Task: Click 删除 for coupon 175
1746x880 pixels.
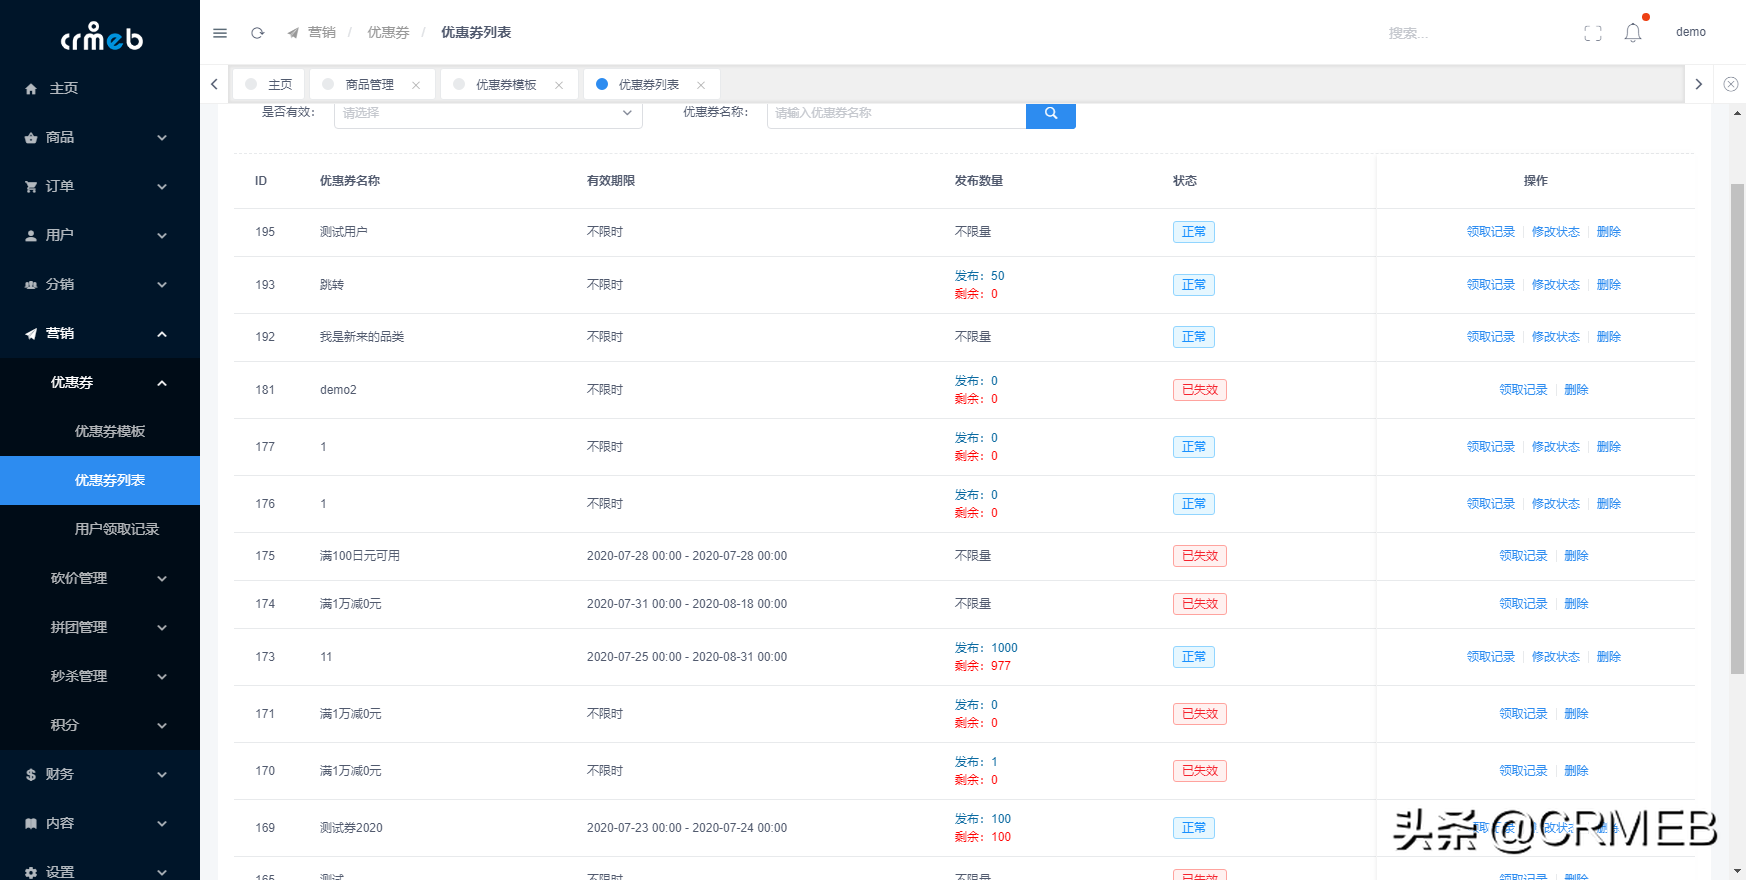Action: click(x=1576, y=556)
